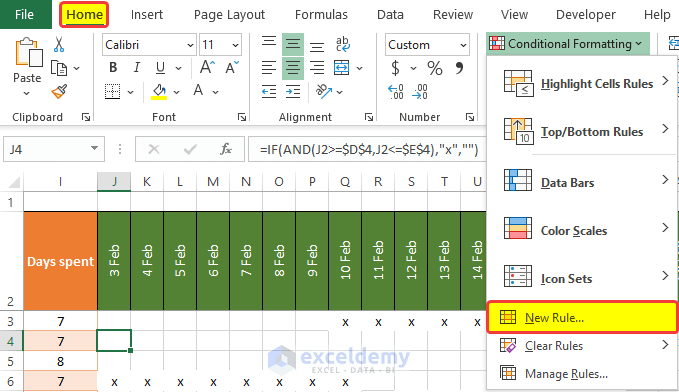This screenshot has height=392, width=679.
Task: Click the Copy icon
Action: point(59,68)
